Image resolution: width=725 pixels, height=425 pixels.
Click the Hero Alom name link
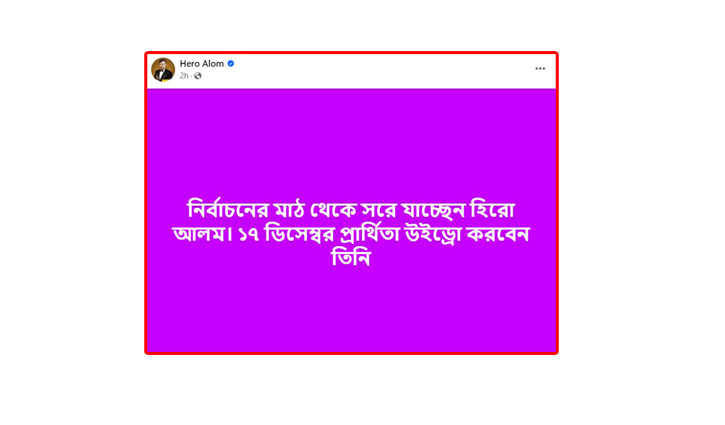click(202, 64)
